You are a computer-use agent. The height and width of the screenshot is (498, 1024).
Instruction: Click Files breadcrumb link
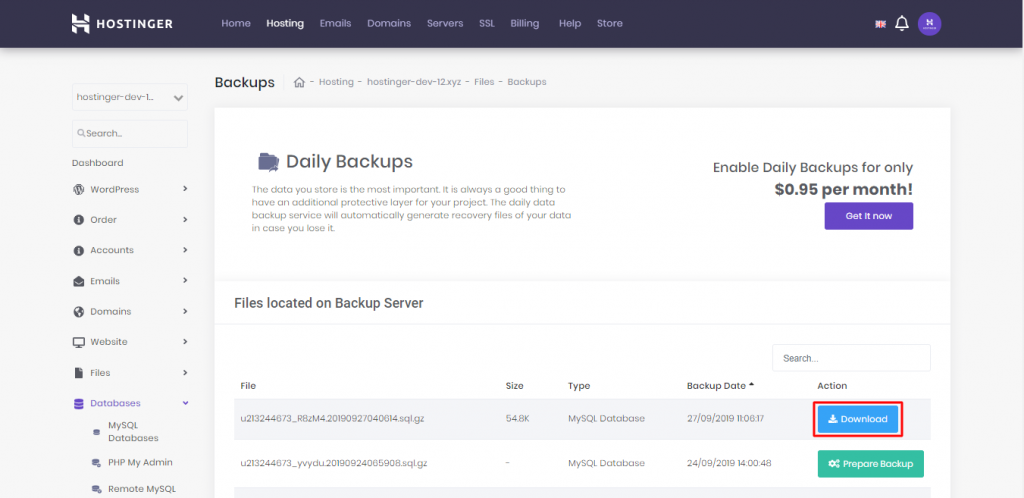click(x=484, y=82)
